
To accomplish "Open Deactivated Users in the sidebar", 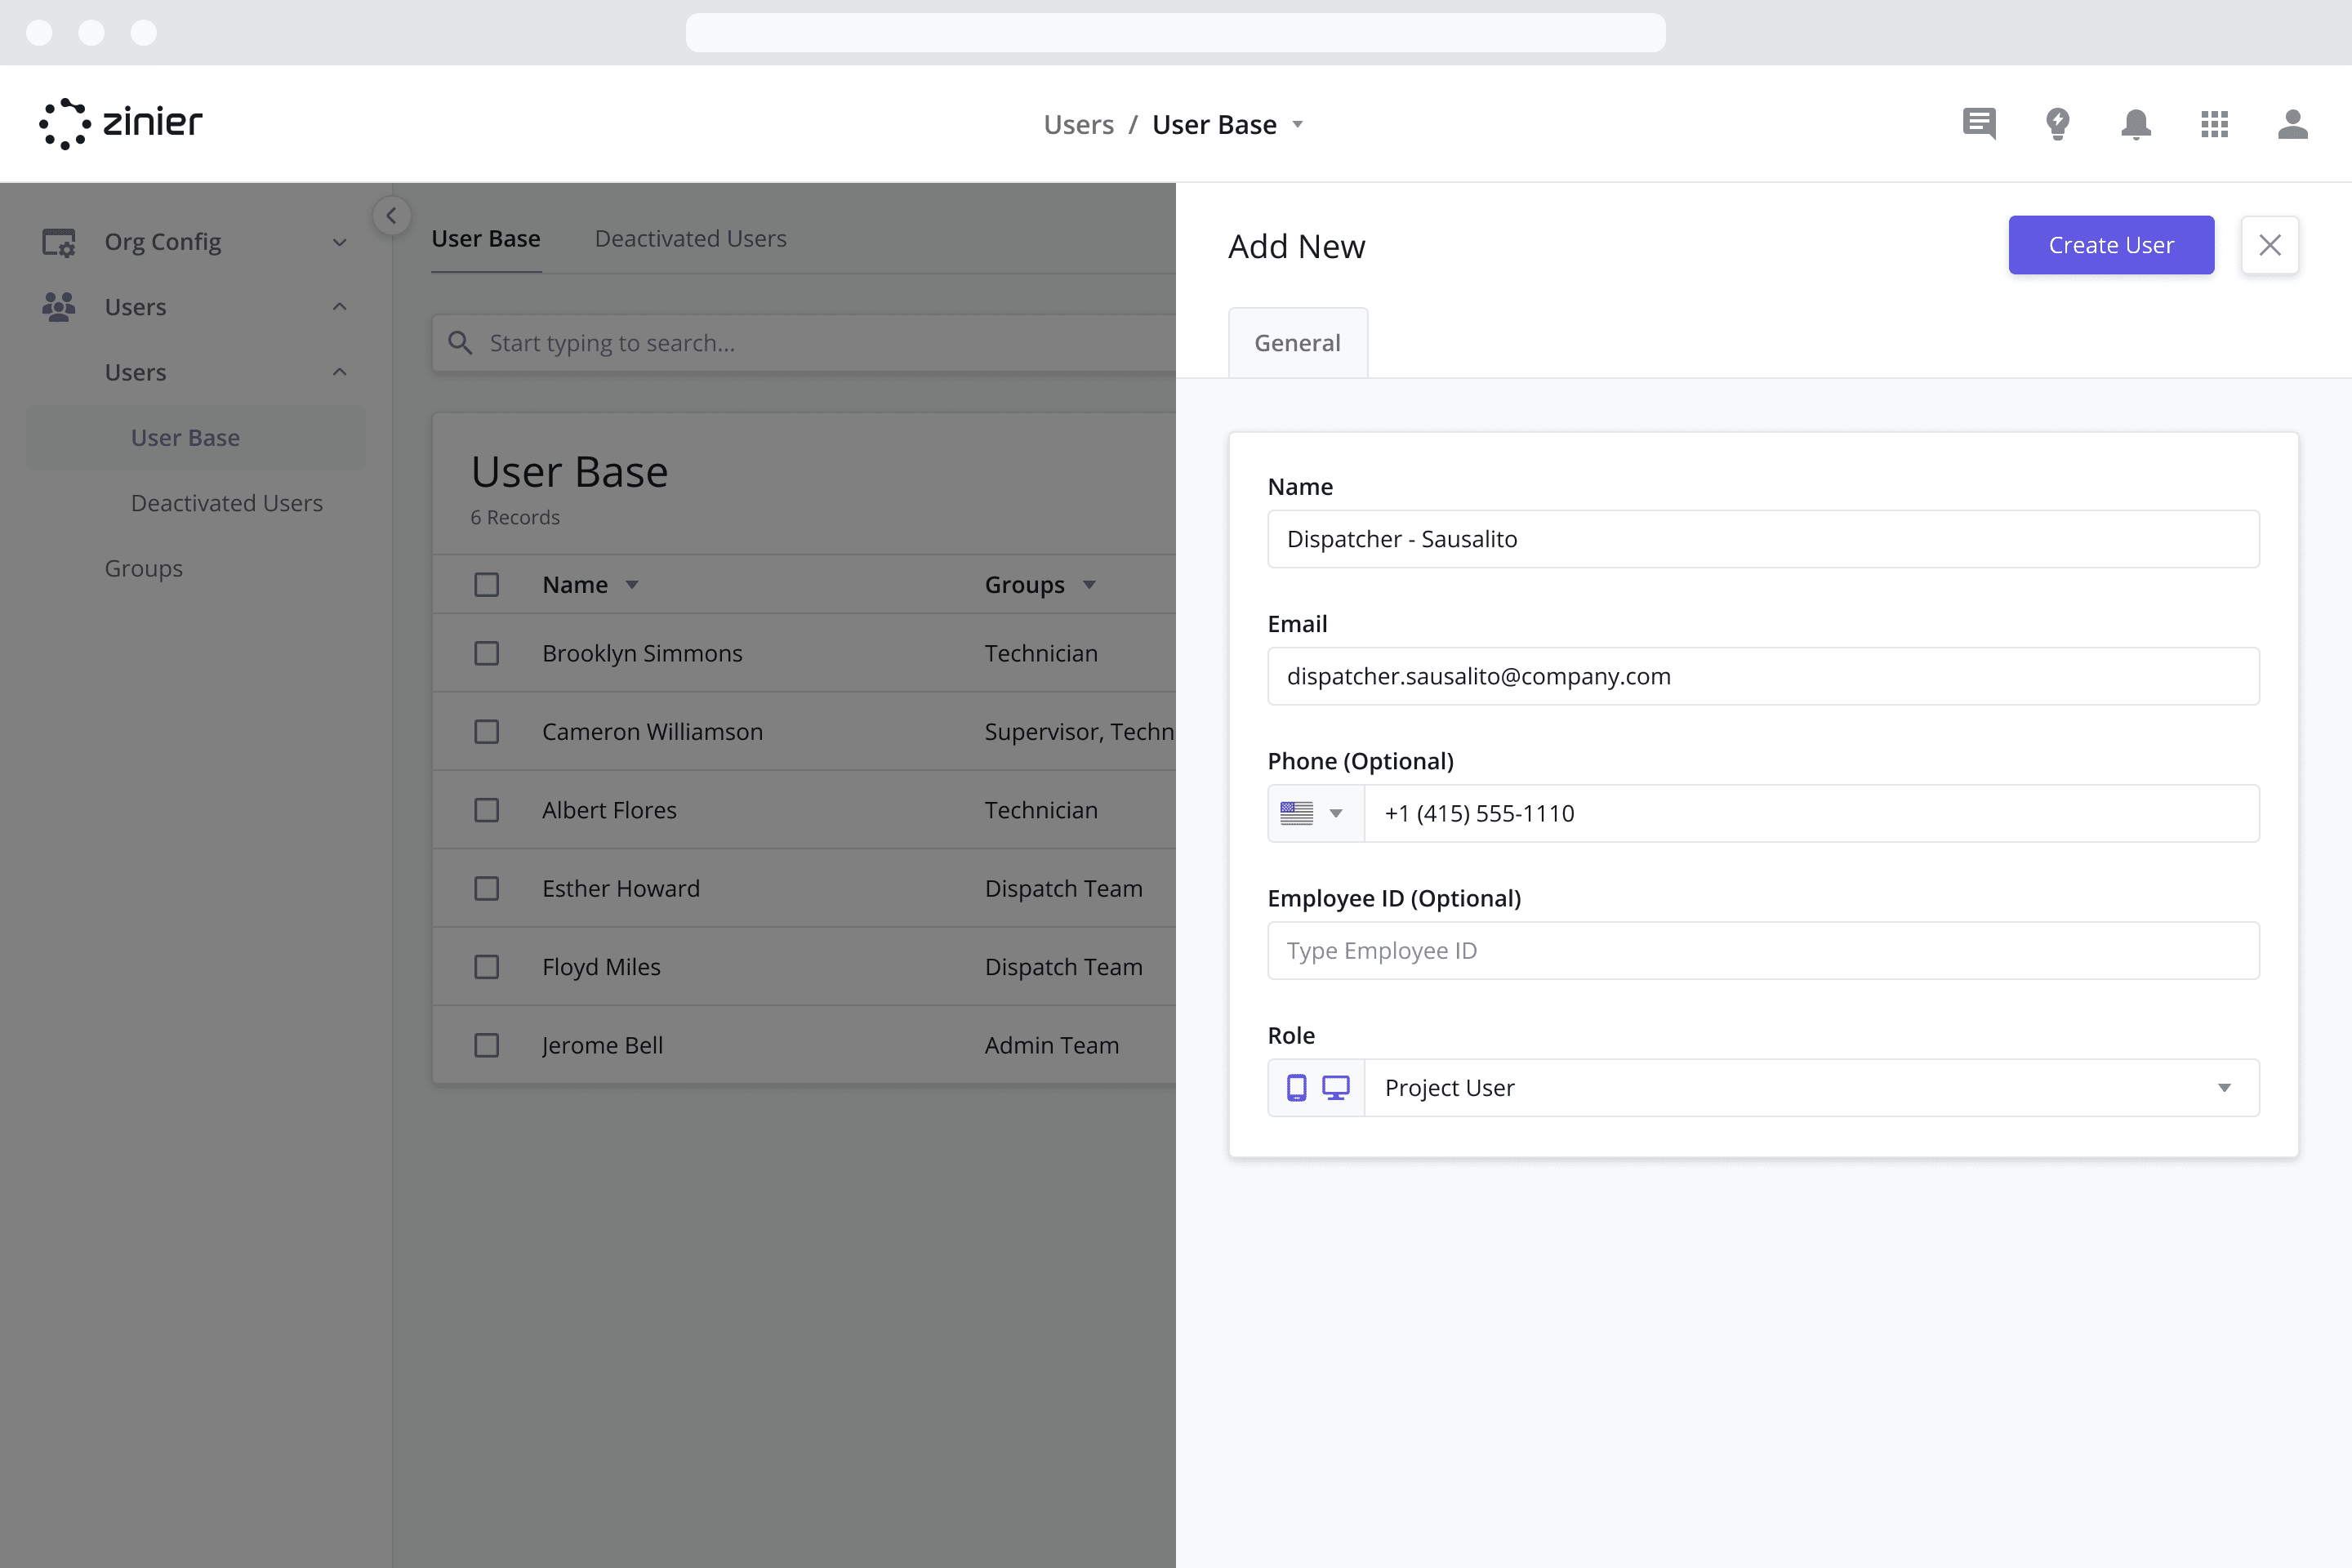I will pos(227,503).
